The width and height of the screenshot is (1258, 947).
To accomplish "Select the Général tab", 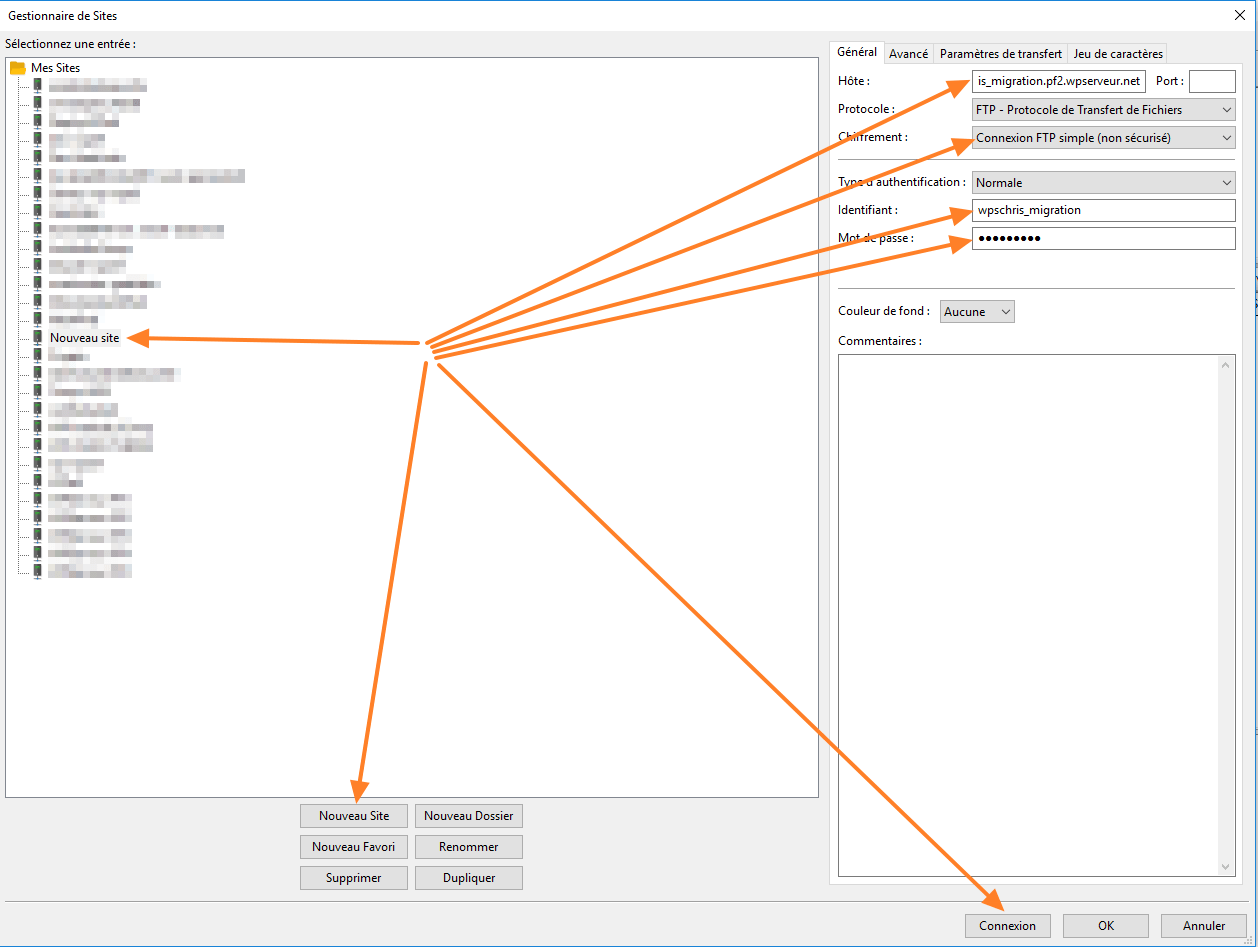I will [x=856, y=51].
